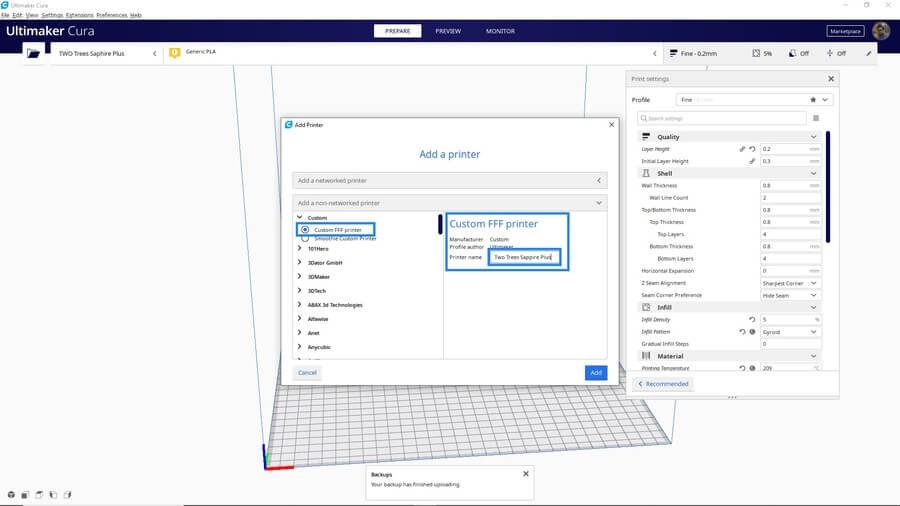900x506 pixels.
Task: Click the user account avatar
Action: point(881,31)
